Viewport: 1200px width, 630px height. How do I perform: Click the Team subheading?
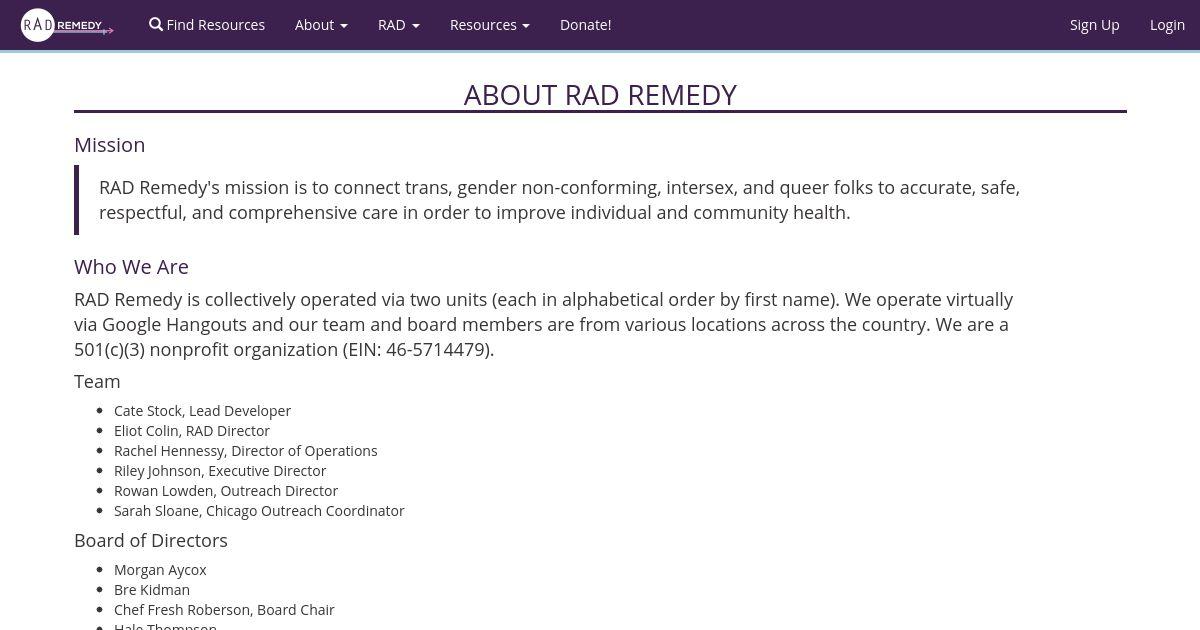[97, 382]
